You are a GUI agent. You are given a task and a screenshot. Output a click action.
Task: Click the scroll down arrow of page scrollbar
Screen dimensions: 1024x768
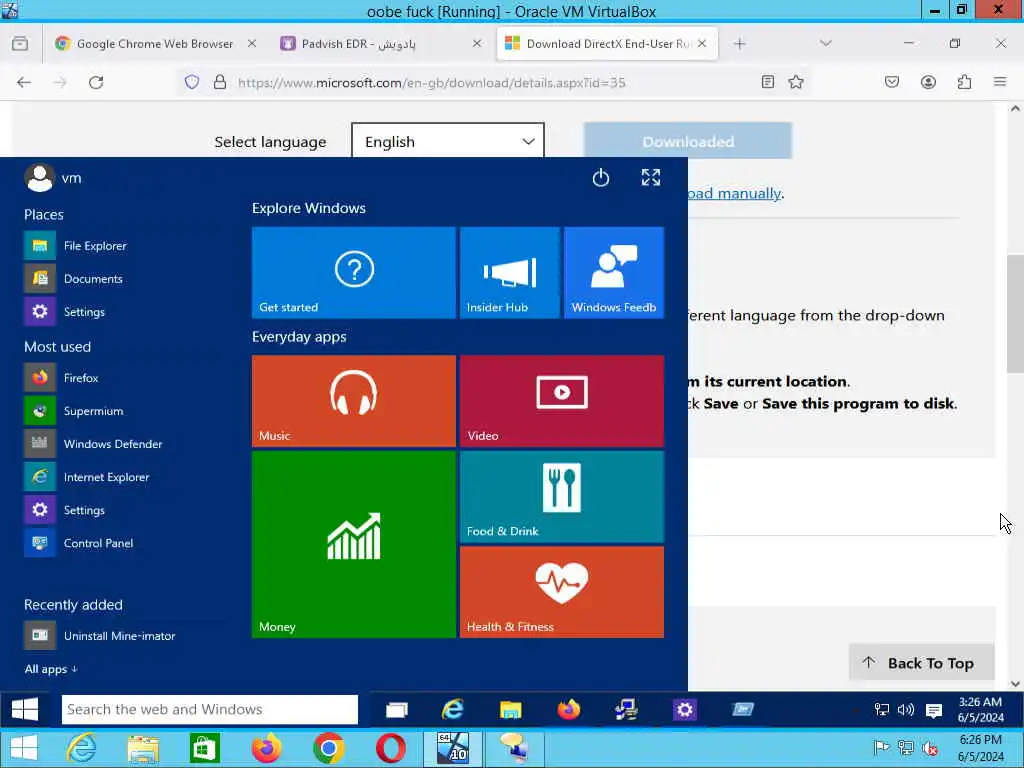[1015, 684]
